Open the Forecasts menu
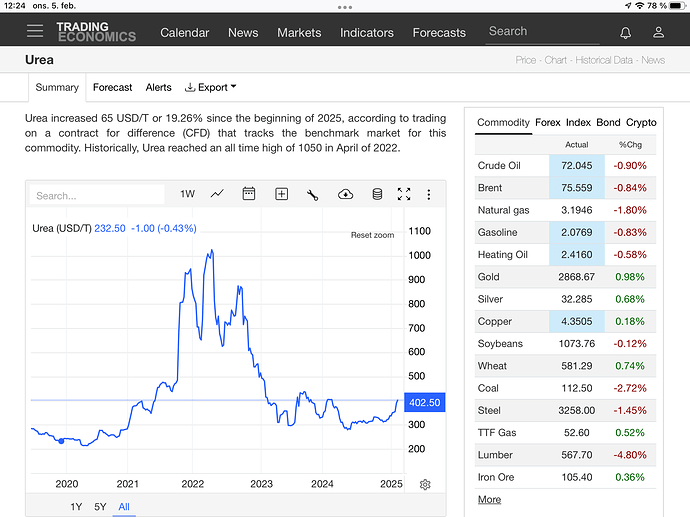This screenshot has height=517, width=690. [439, 33]
